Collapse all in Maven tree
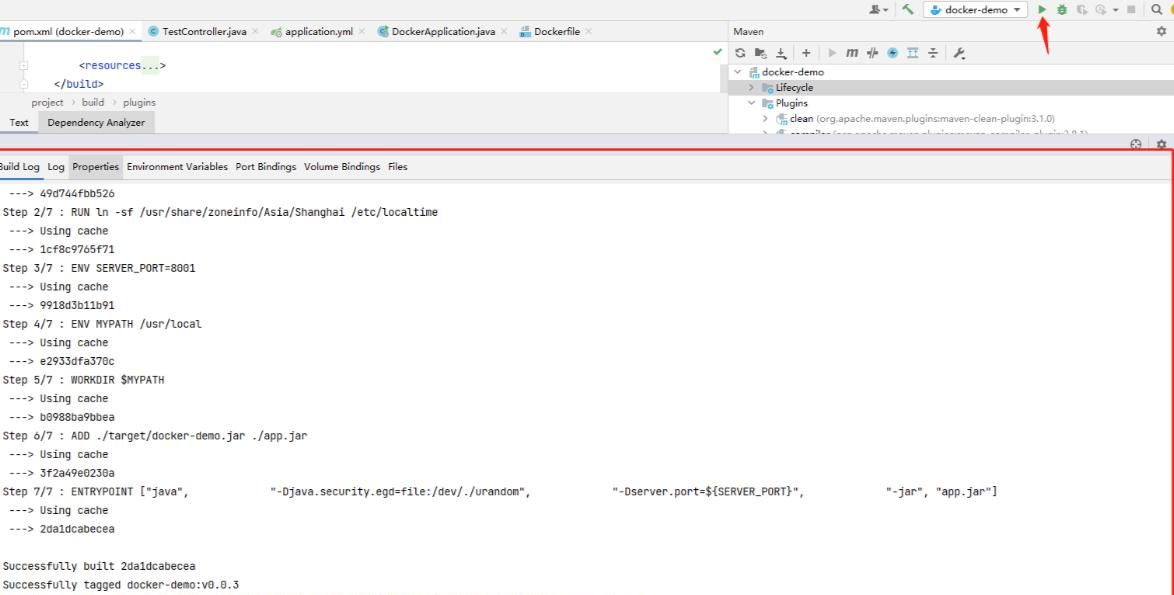Image resolution: width=1174 pixels, height=595 pixels. (x=933, y=53)
